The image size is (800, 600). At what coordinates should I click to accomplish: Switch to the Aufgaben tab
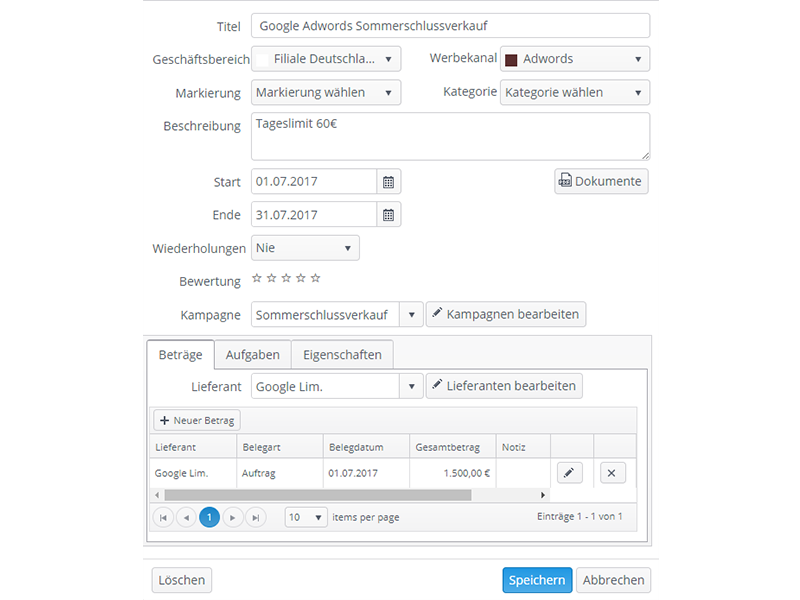(x=253, y=355)
